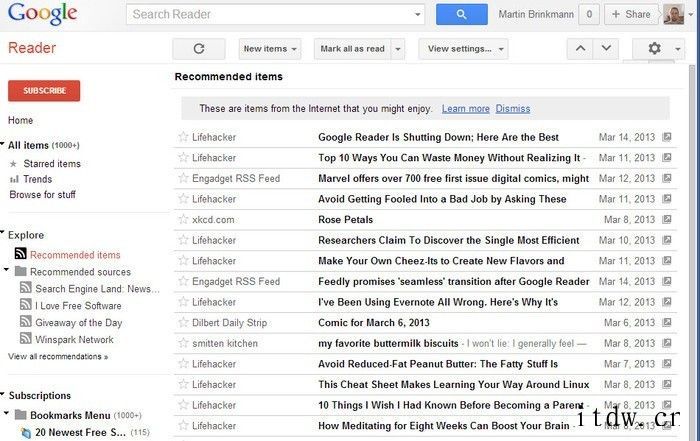
Task: Click the Mark all as read button
Action: pyautogui.click(x=352, y=49)
